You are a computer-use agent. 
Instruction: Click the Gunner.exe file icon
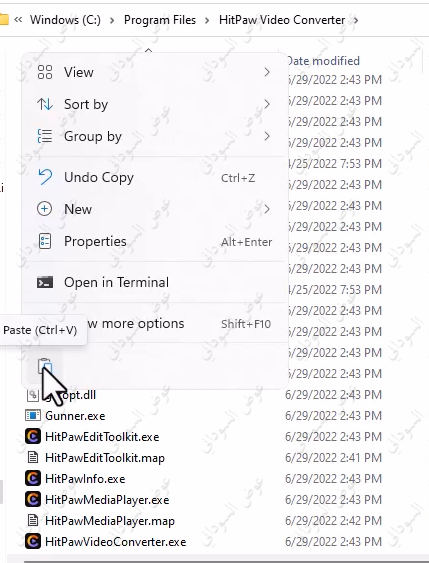[x=33, y=415]
